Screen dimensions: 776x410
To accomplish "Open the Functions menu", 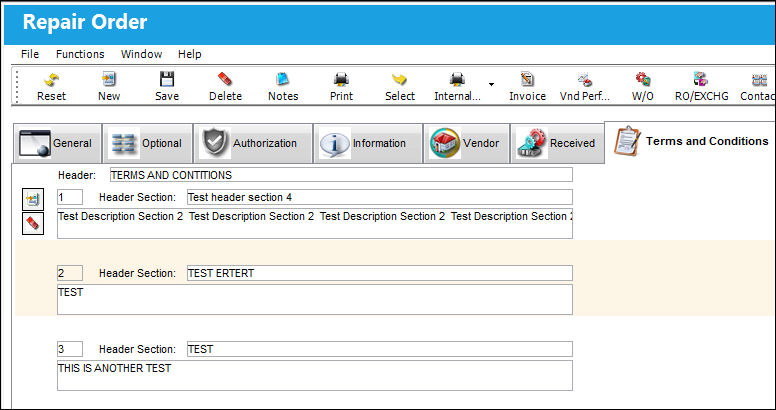I will click(80, 54).
